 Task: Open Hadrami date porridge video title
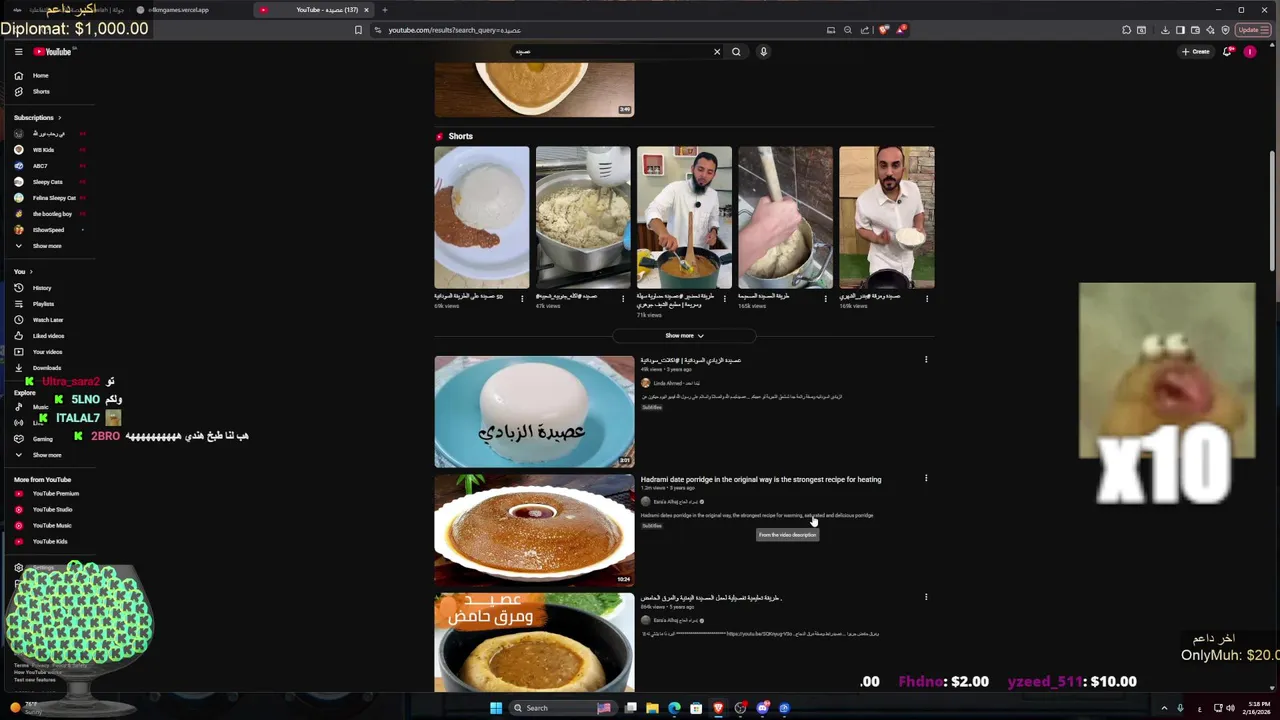click(761, 480)
